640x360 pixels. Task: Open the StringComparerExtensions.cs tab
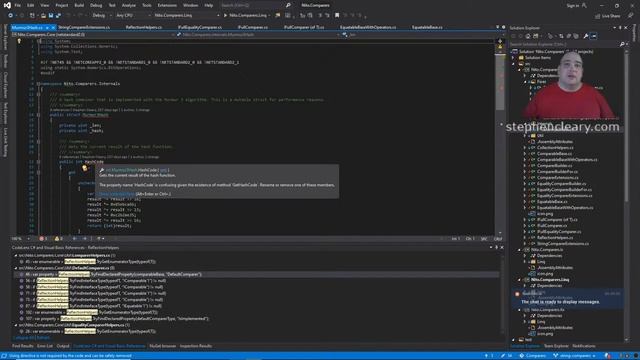[84, 27]
